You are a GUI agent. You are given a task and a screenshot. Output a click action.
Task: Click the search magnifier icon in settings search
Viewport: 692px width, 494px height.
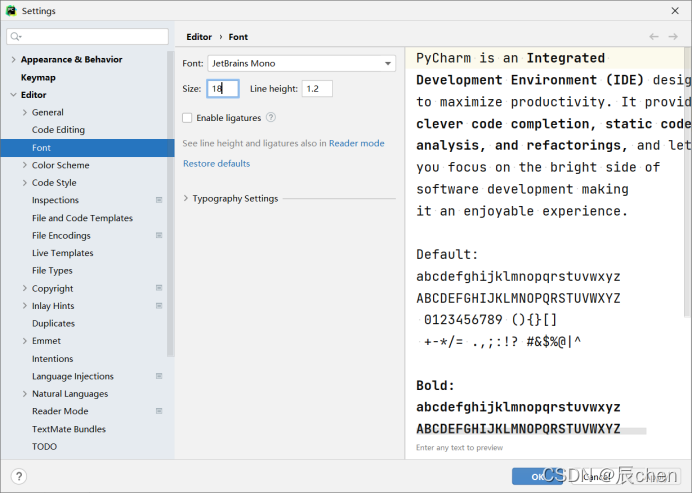coord(15,37)
